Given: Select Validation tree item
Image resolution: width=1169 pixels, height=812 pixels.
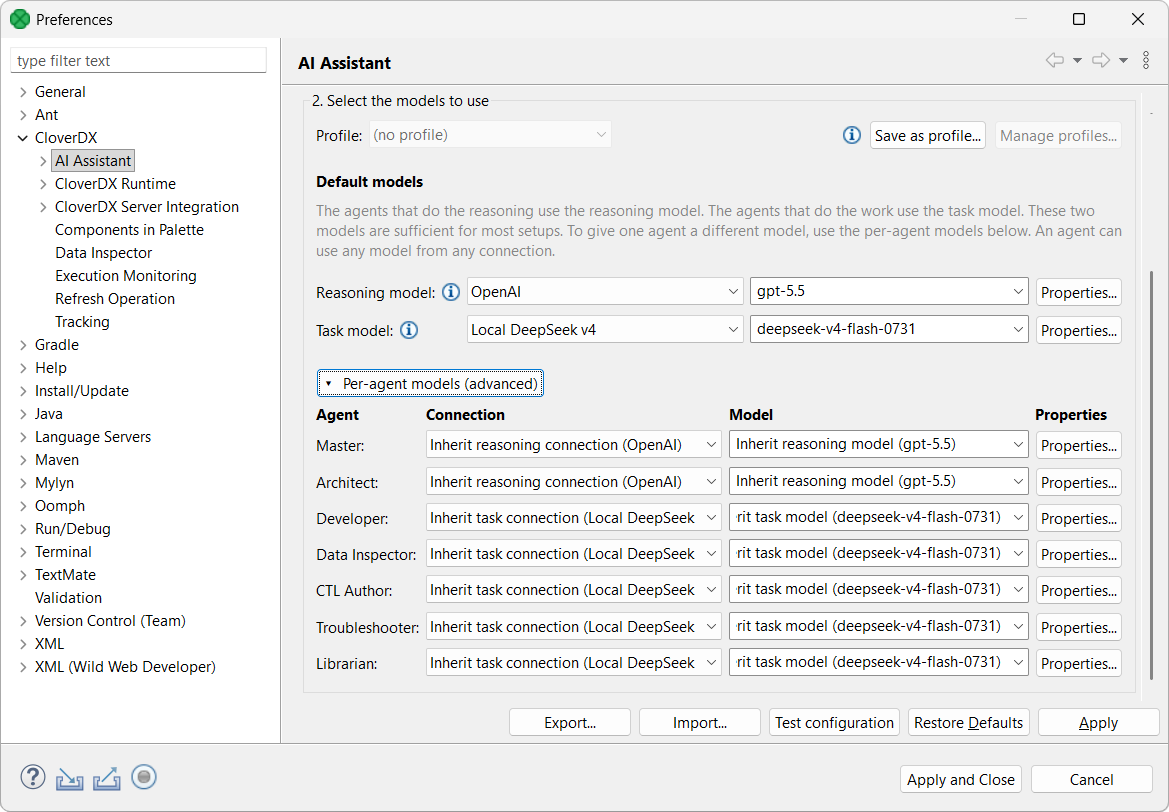Looking at the screenshot, I should 68,598.
